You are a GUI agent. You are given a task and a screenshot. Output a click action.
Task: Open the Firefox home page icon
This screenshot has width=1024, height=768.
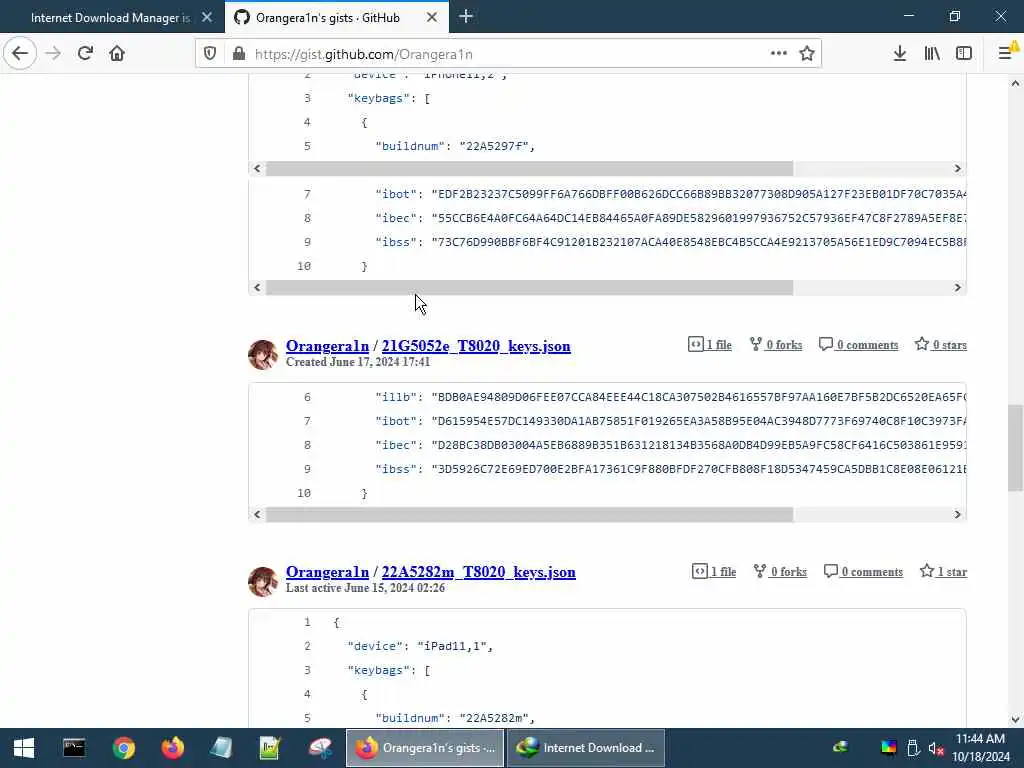click(x=117, y=54)
